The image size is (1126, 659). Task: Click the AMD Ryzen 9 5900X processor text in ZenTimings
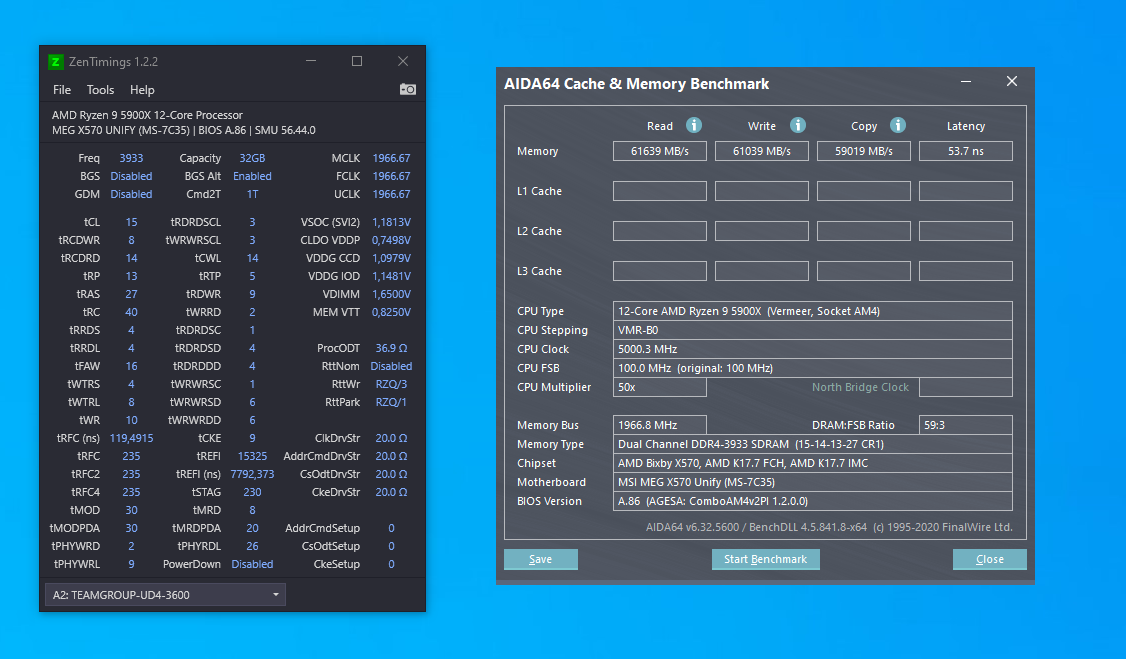coord(147,115)
